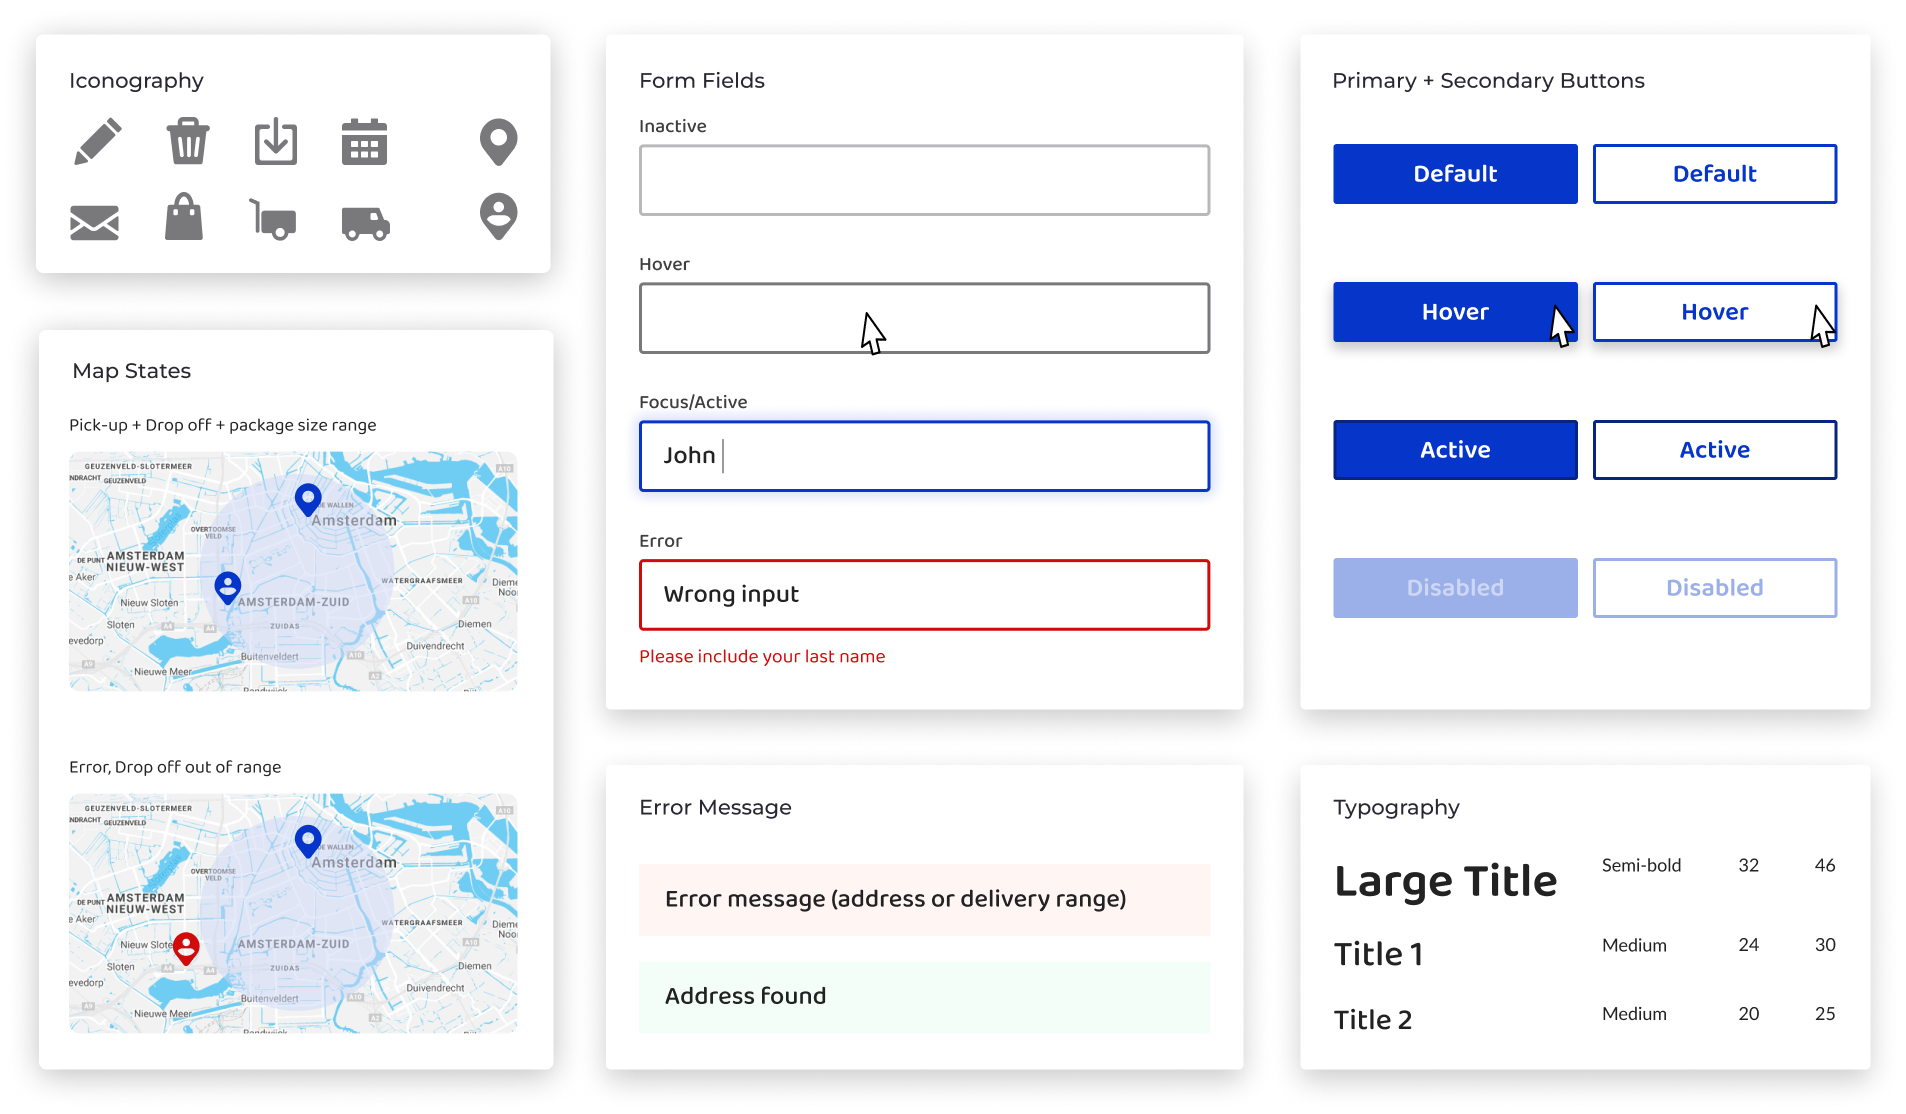Screen dimensions: 1906x1114
Task: Click the outlined Active button
Action: 1715,450
